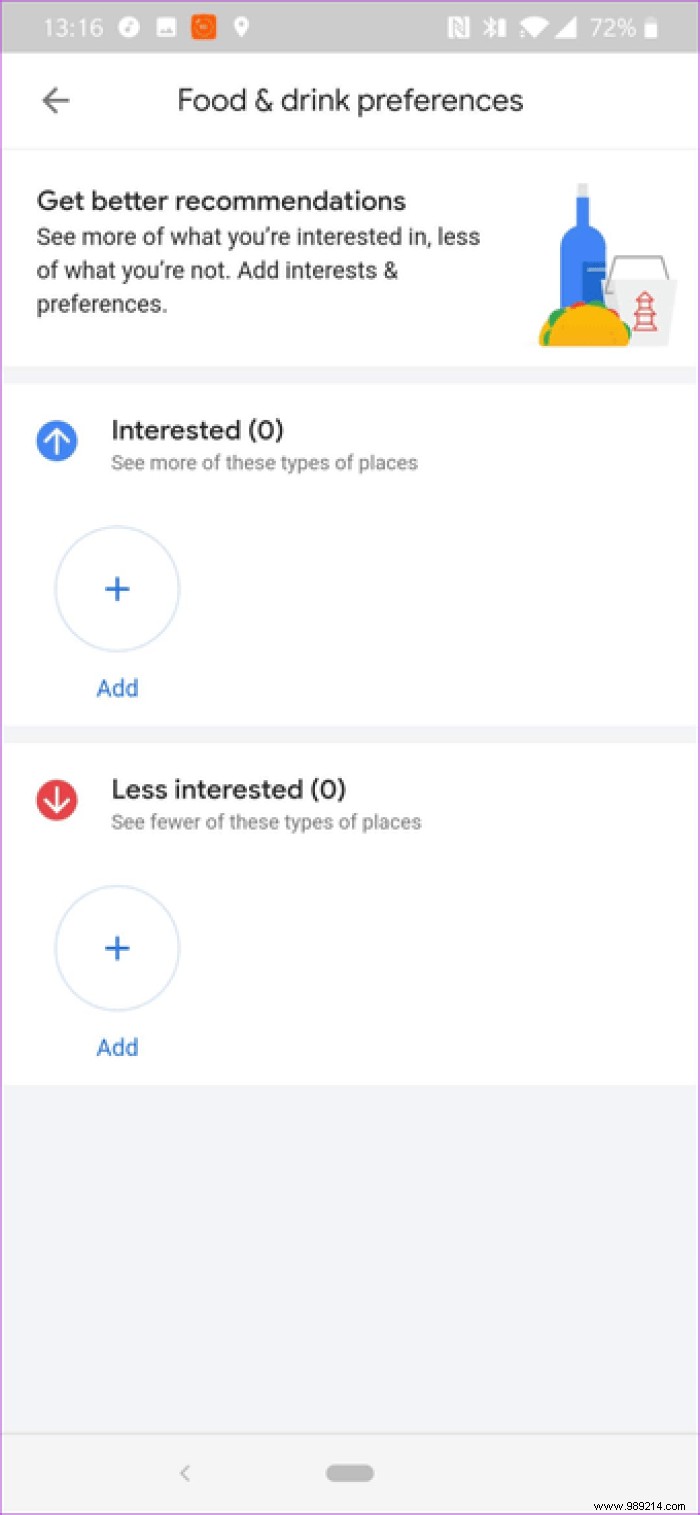Tap the clock showing 13:16
700x1515 pixels.
click(x=71, y=27)
